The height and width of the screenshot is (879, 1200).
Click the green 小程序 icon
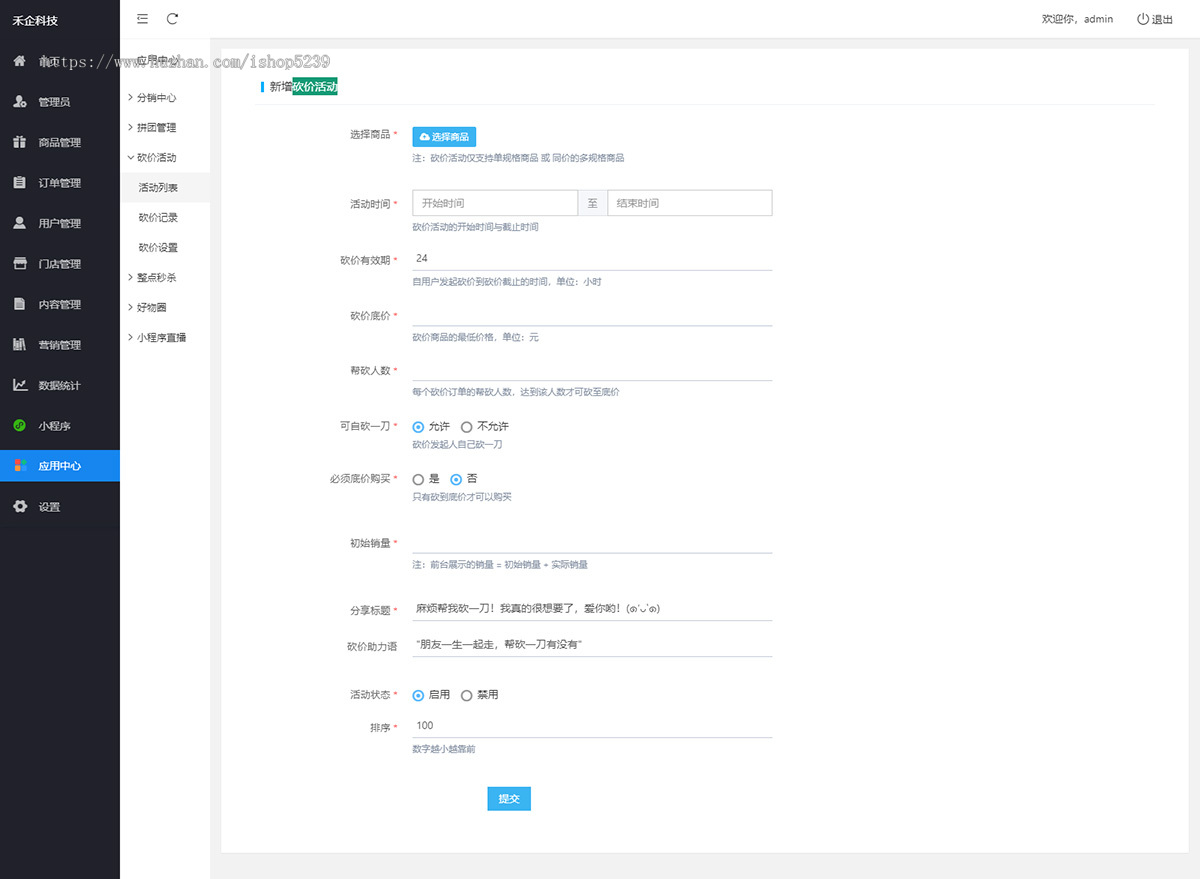point(19,426)
